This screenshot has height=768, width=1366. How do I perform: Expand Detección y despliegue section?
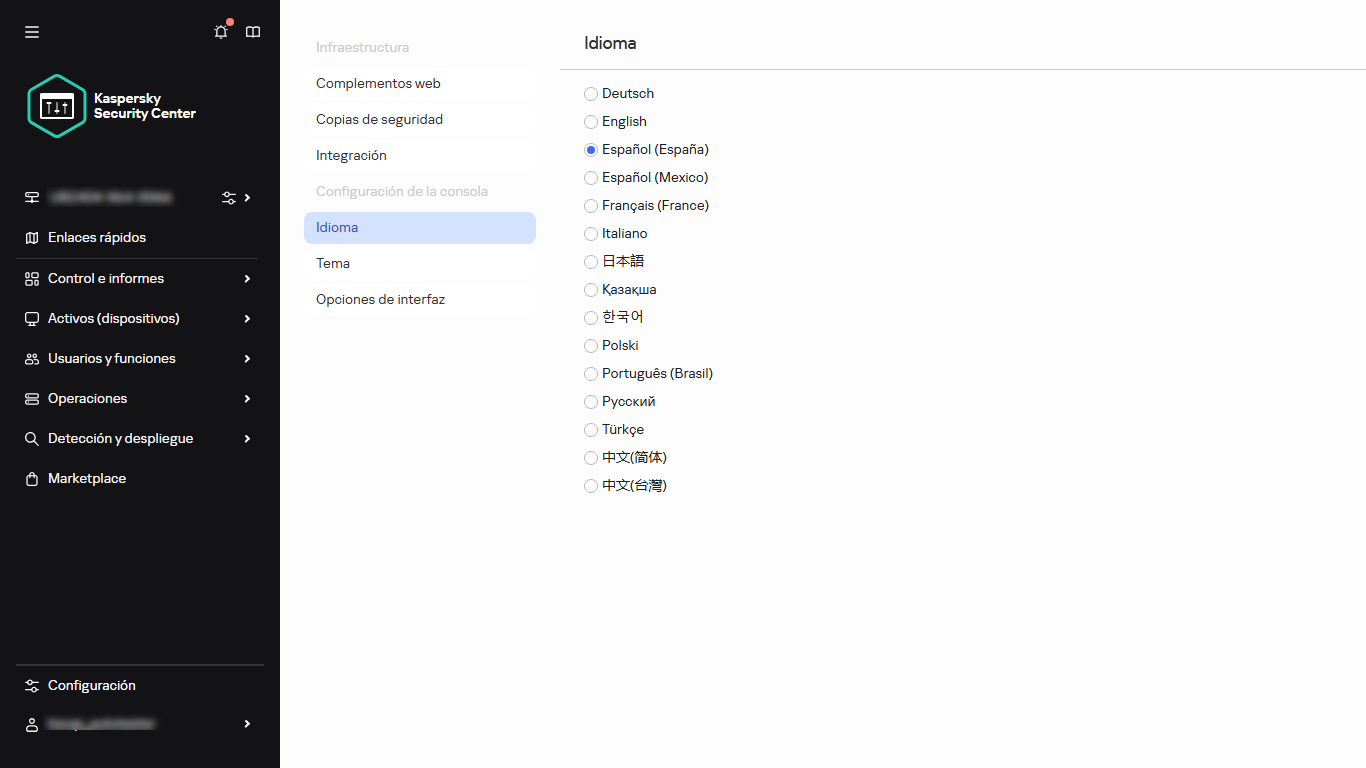click(247, 439)
